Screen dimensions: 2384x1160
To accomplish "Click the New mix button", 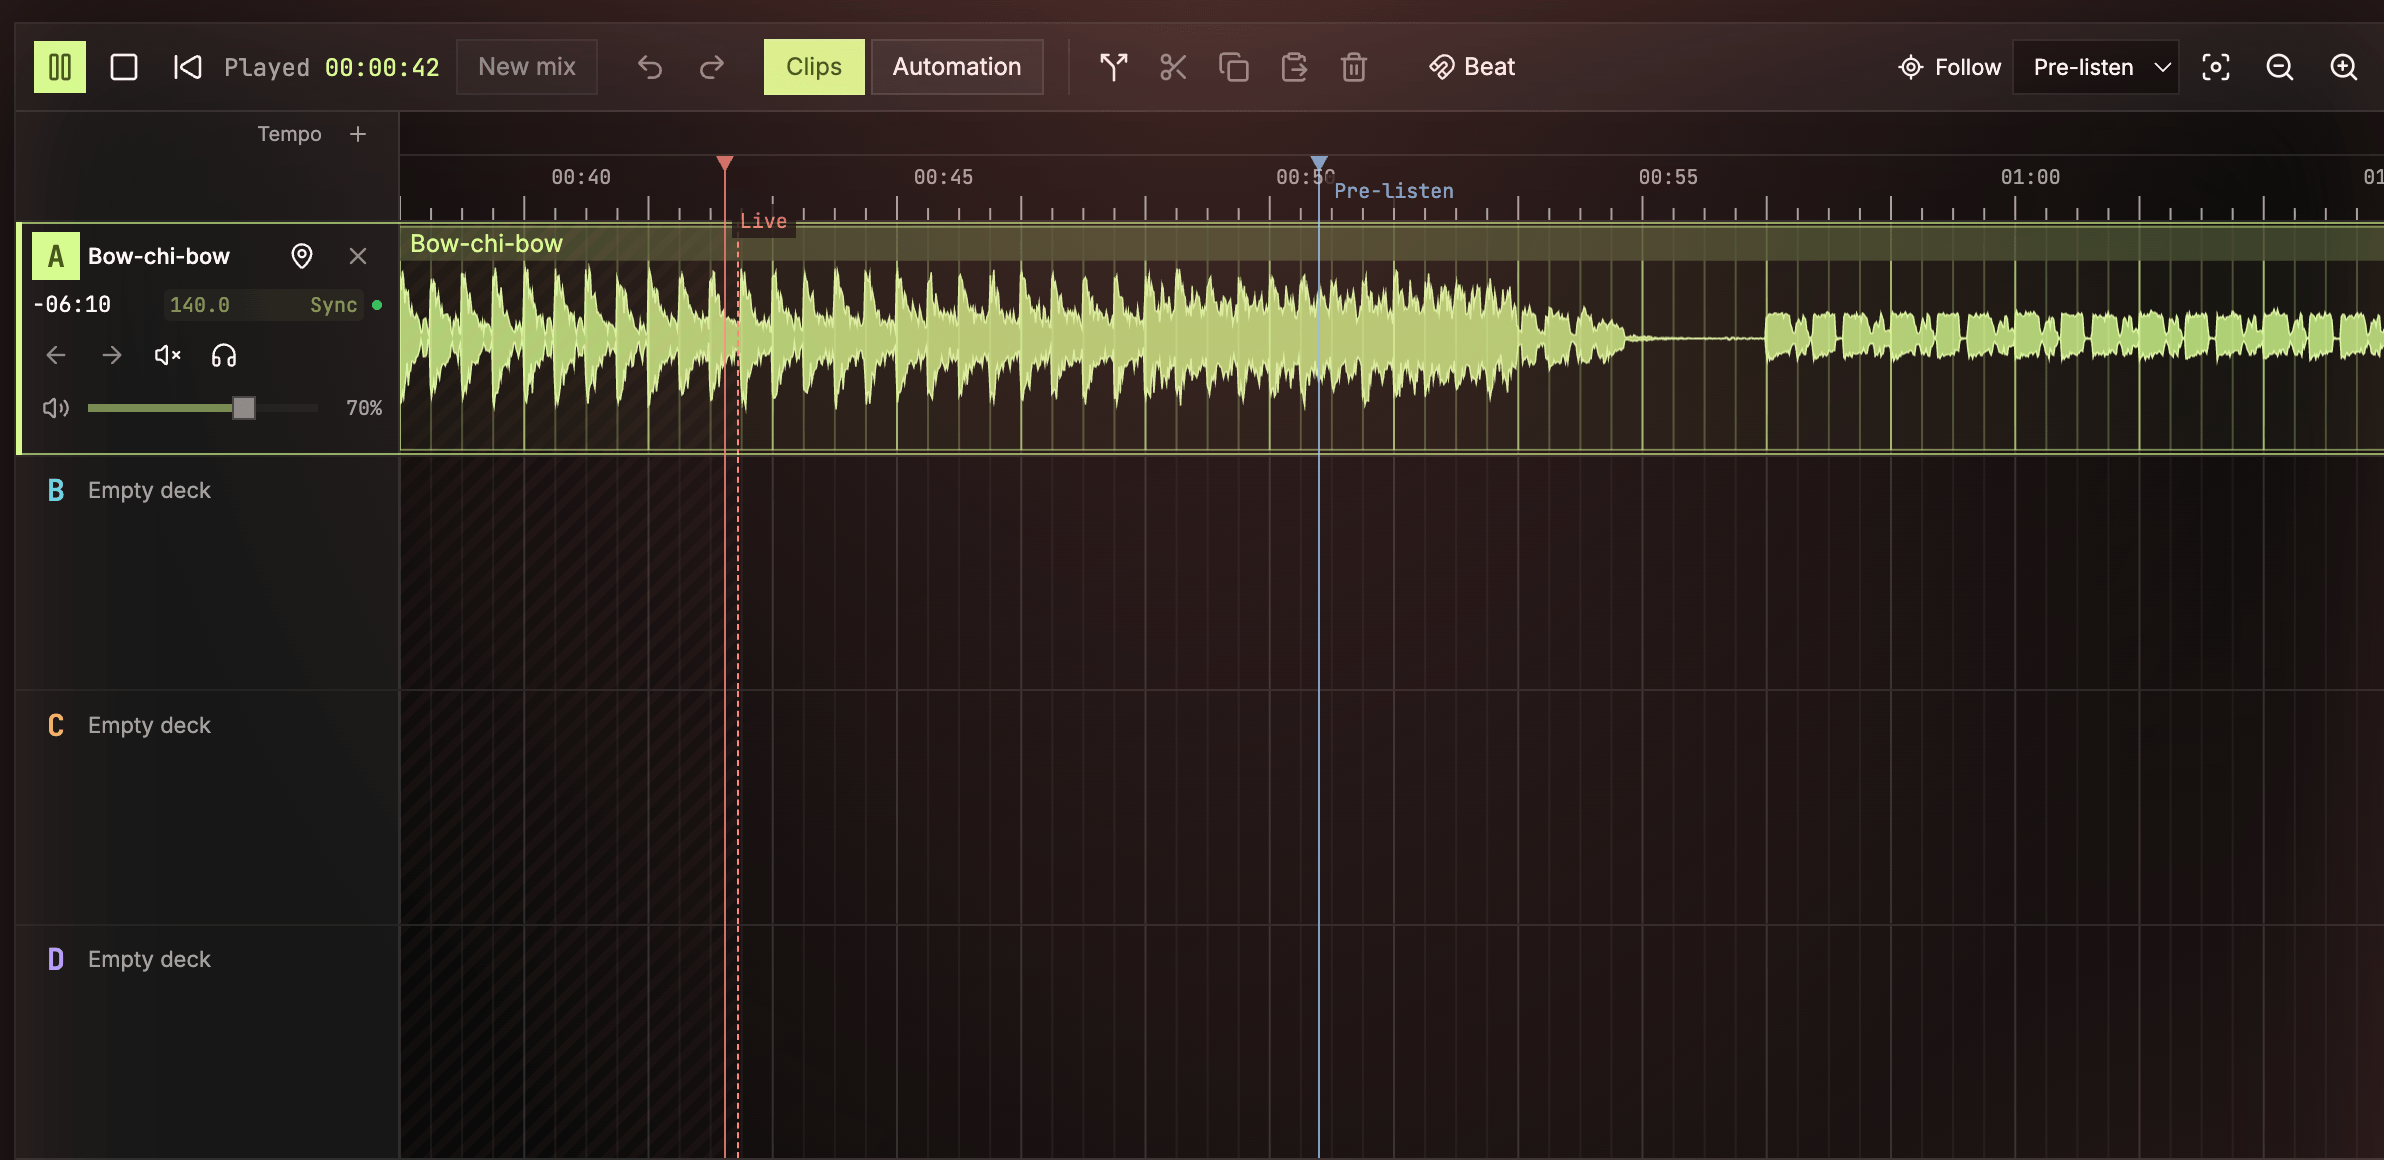I will tap(527, 67).
